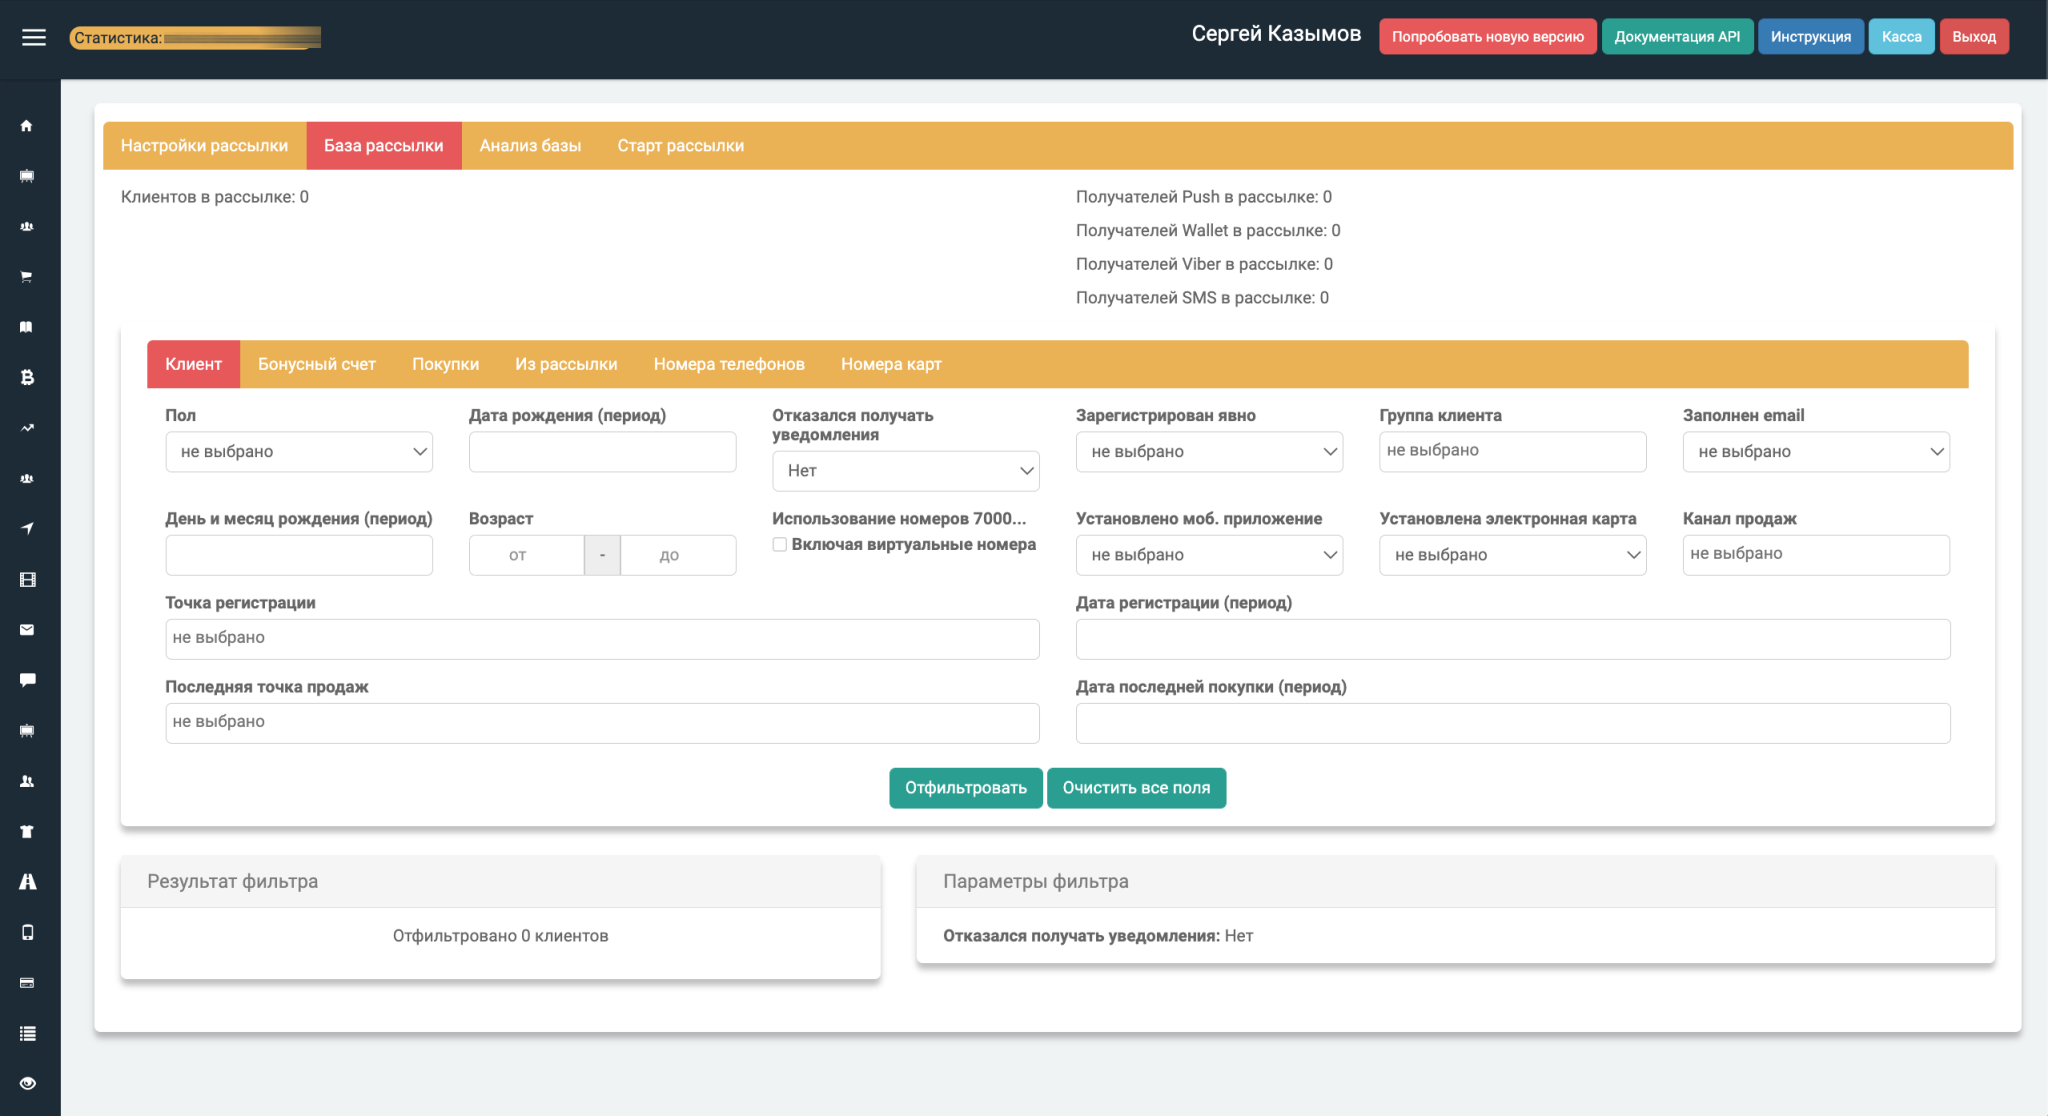This screenshot has width=2048, height=1116.
Task: Open 'Отказался получать уведомления' dropdown showing Нет
Action: (x=906, y=471)
